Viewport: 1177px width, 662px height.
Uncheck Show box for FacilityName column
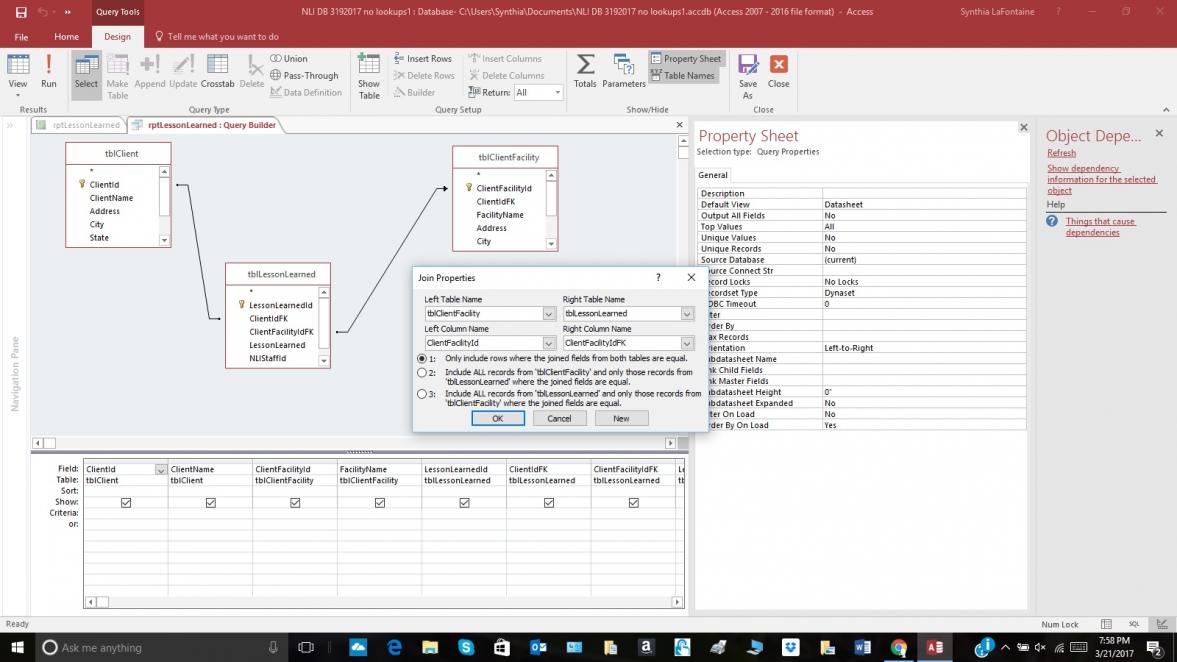(380, 503)
